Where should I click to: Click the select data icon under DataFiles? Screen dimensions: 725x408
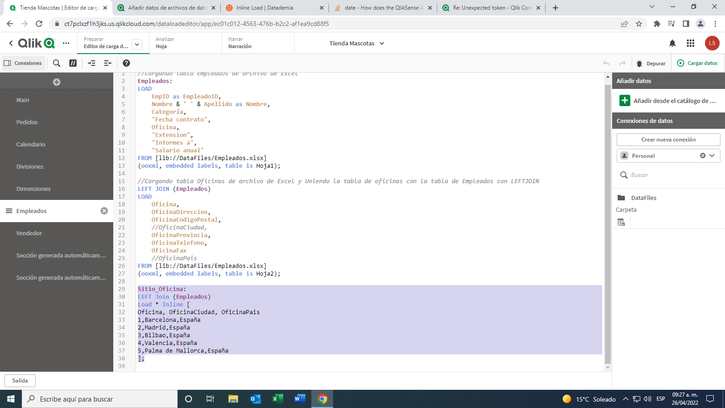click(622, 222)
